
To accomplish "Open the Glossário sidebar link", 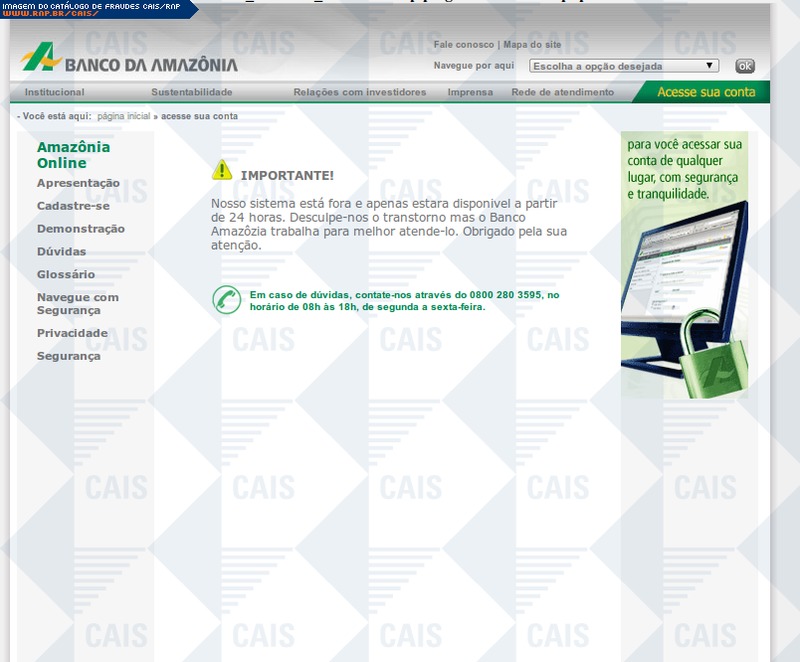I will (x=66, y=274).
